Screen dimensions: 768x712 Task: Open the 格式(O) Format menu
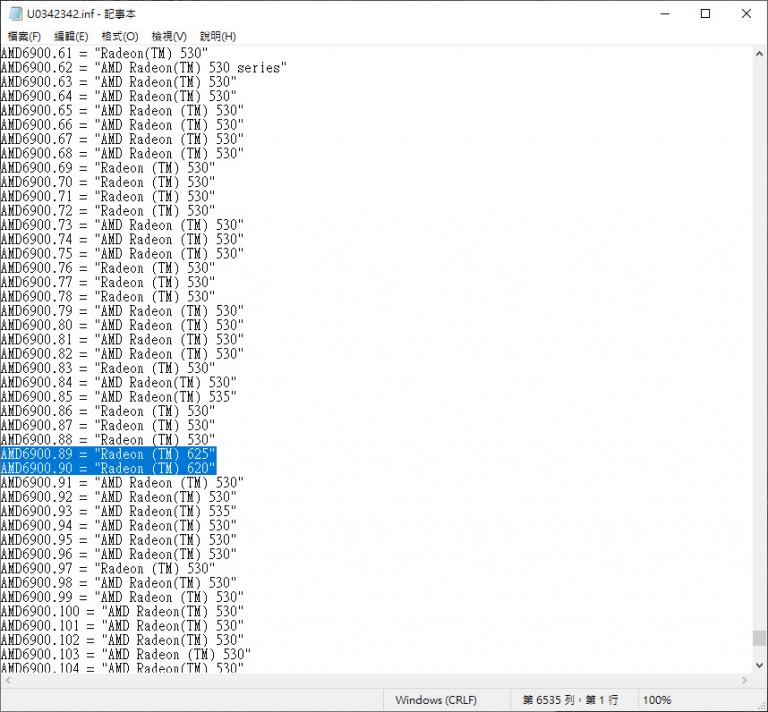point(120,36)
